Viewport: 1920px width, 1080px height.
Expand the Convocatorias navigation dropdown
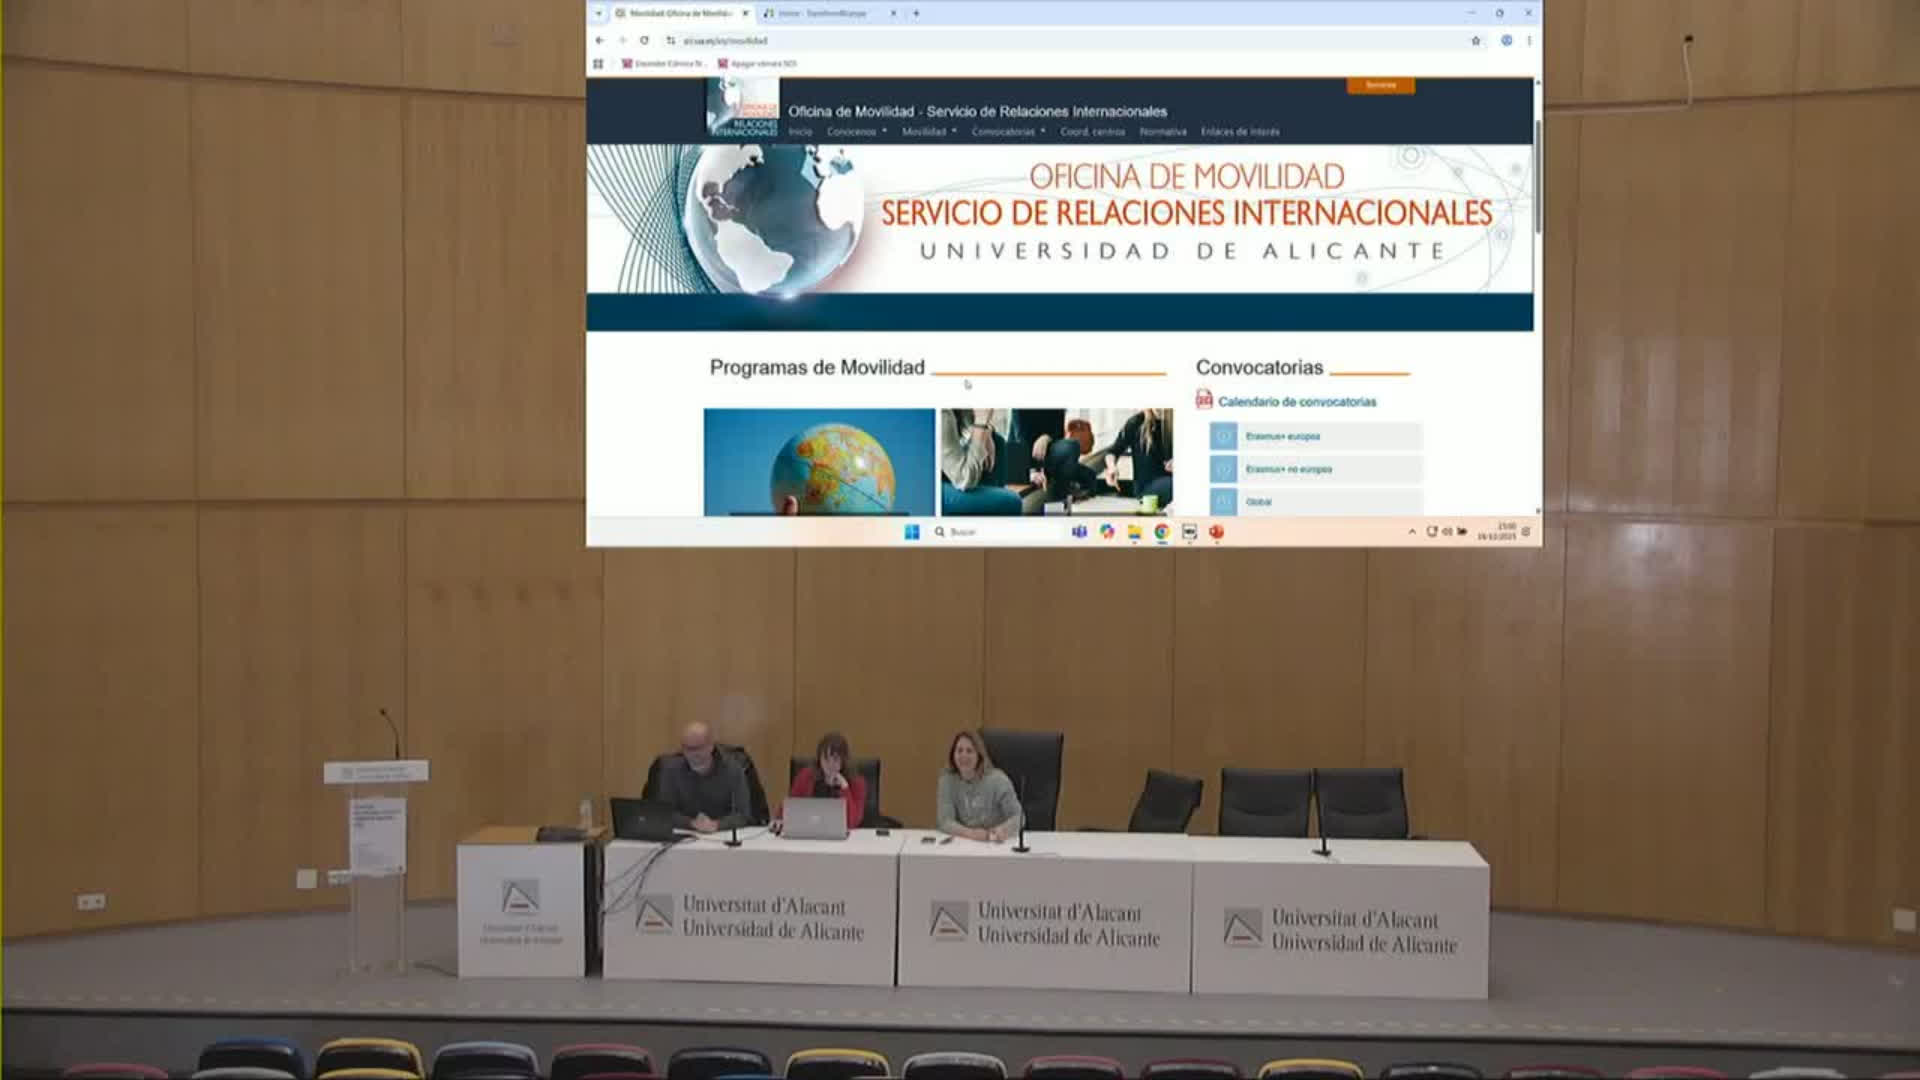pyautogui.click(x=1008, y=132)
